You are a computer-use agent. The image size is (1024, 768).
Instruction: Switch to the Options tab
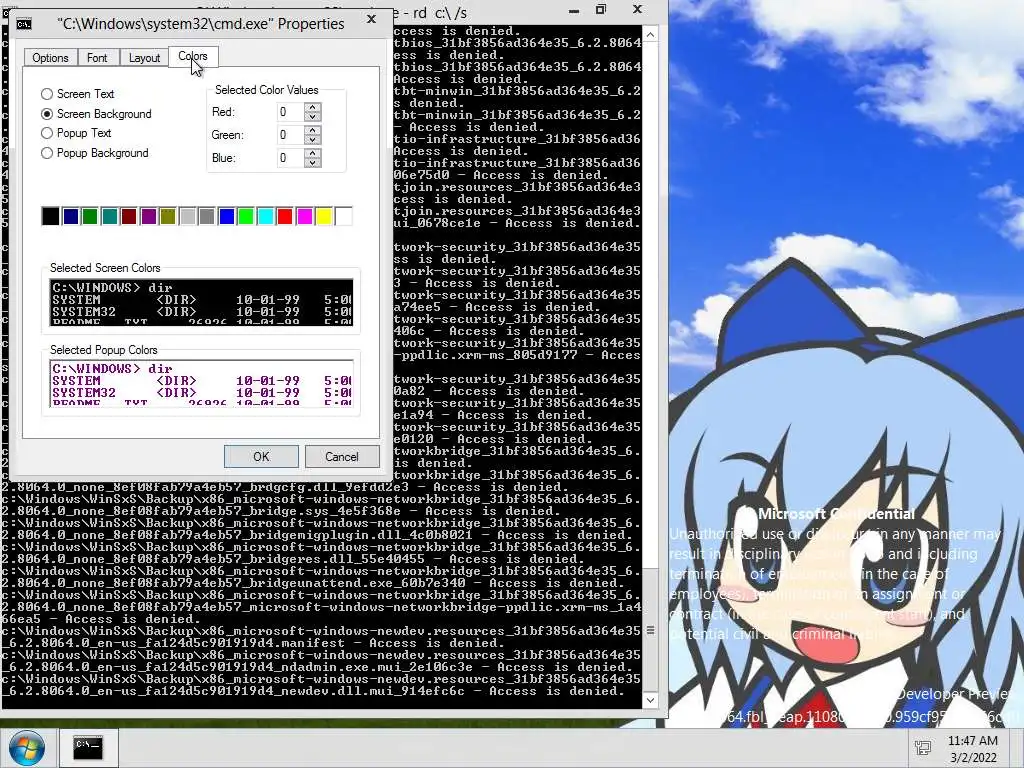click(x=50, y=57)
